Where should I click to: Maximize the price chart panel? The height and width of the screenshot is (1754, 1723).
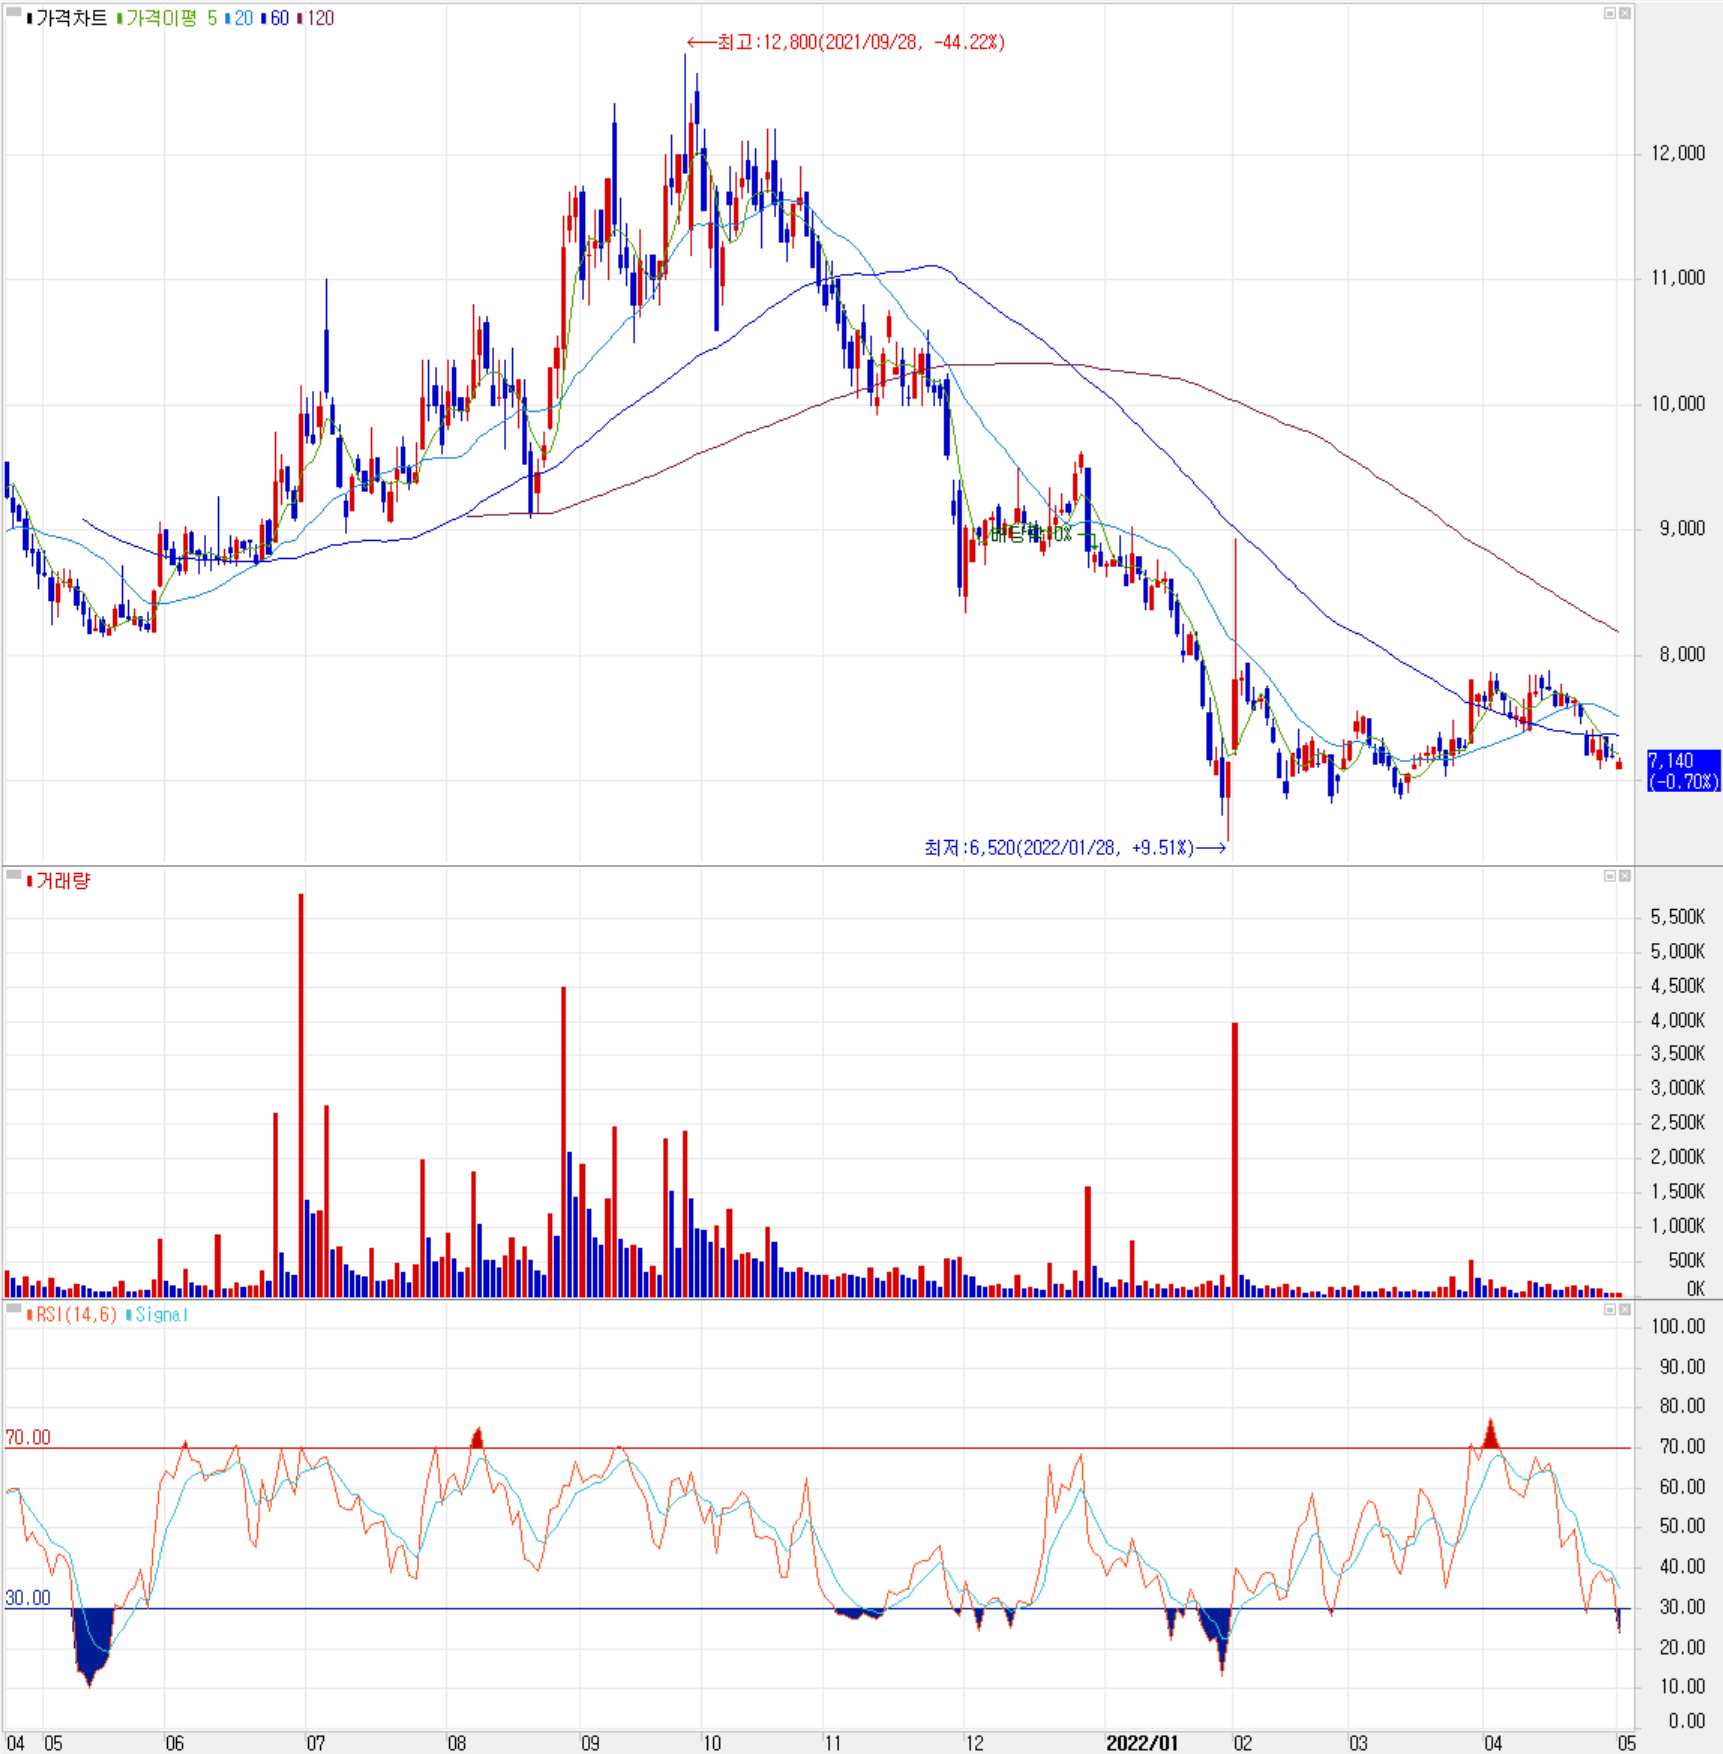coord(1610,13)
